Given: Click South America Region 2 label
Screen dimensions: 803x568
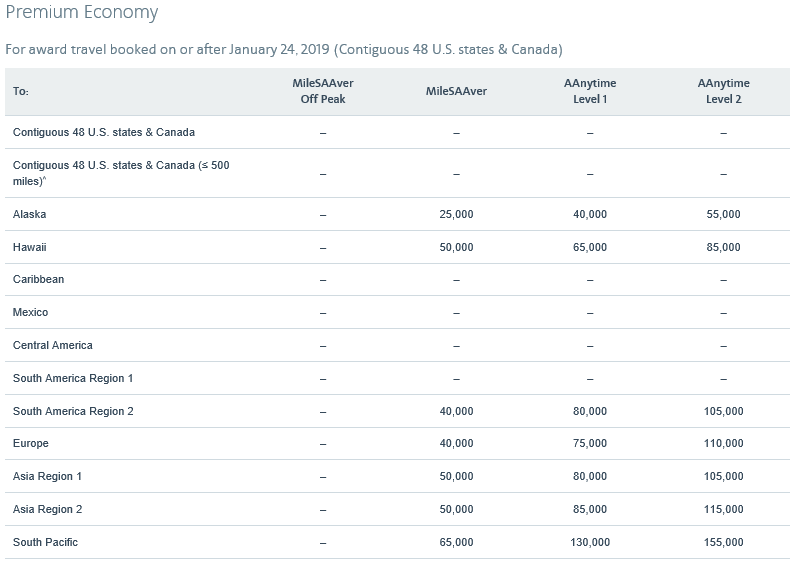Looking at the screenshot, I should [x=73, y=411].
